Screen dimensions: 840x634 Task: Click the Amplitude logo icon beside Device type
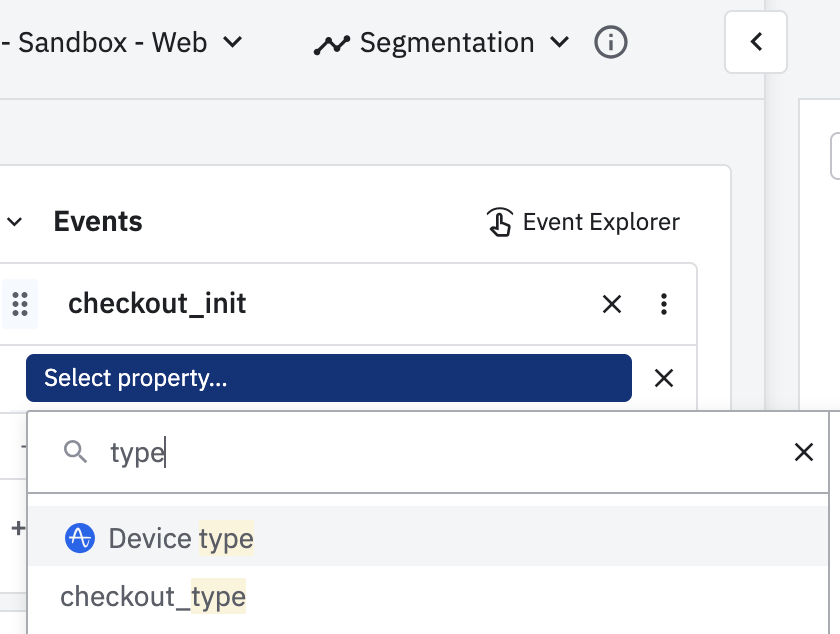coord(79,539)
